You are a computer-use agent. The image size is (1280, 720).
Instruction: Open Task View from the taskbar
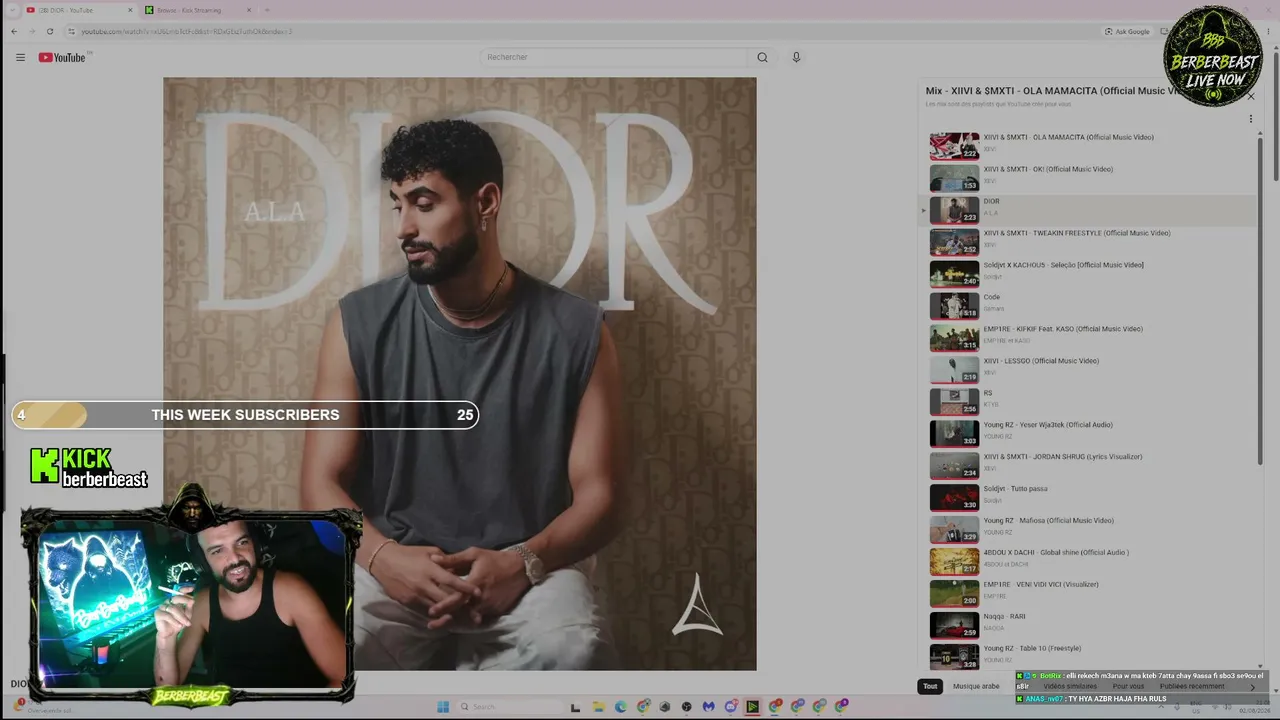[x=575, y=707]
